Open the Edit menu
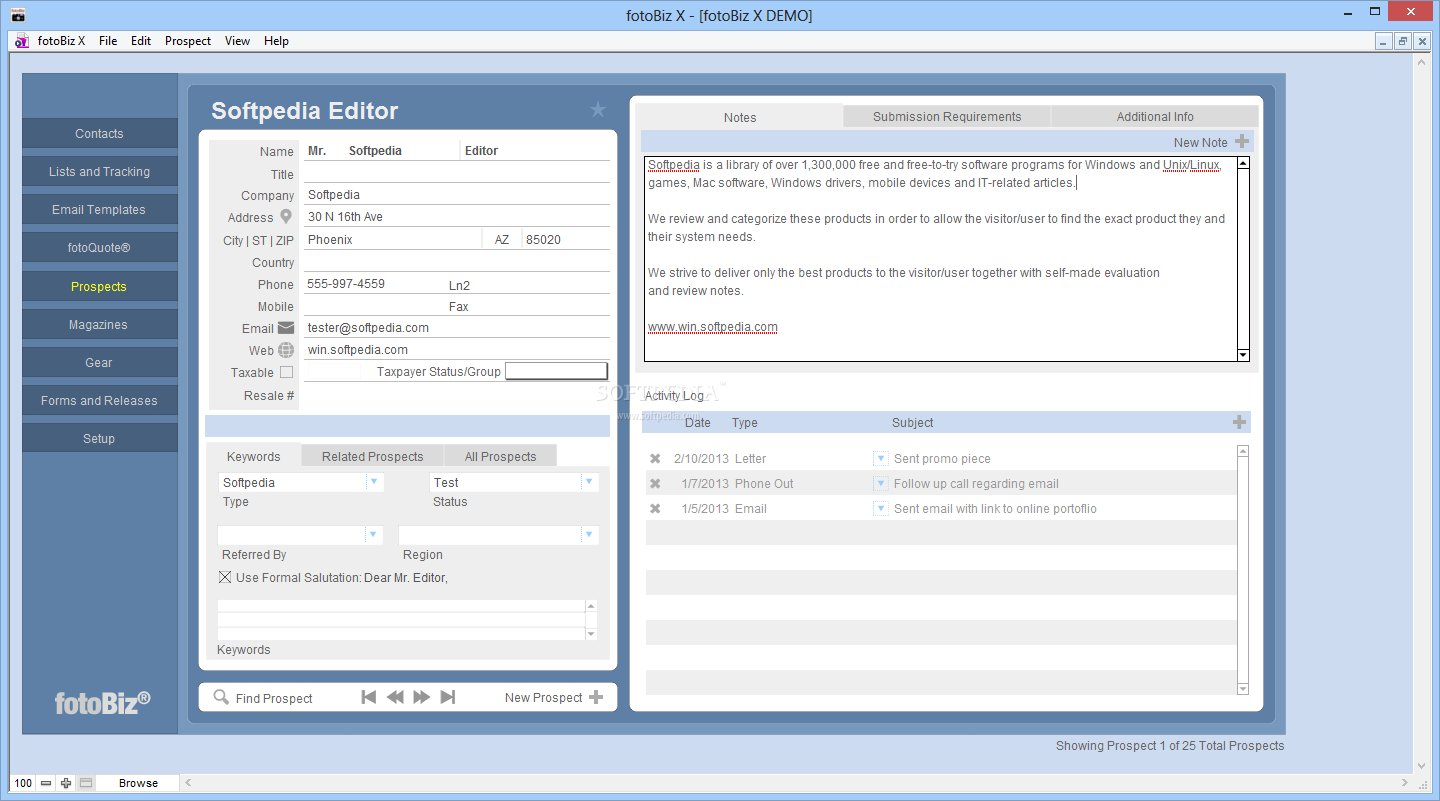This screenshot has width=1440, height=801. [x=141, y=41]
